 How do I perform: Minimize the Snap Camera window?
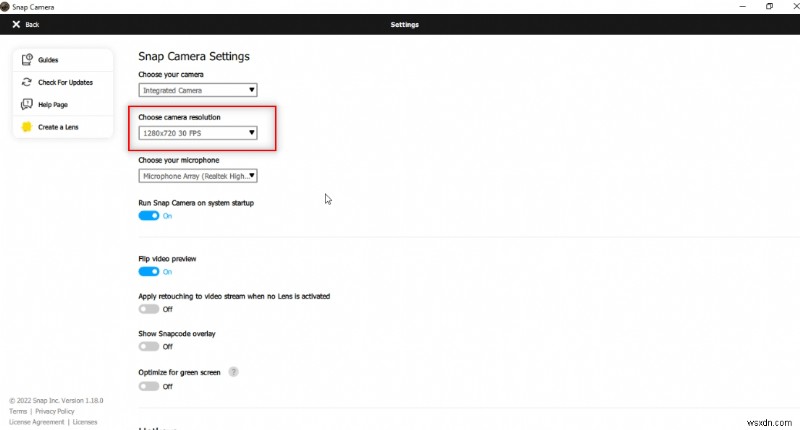pyautogui.click(x=742, y=7)
